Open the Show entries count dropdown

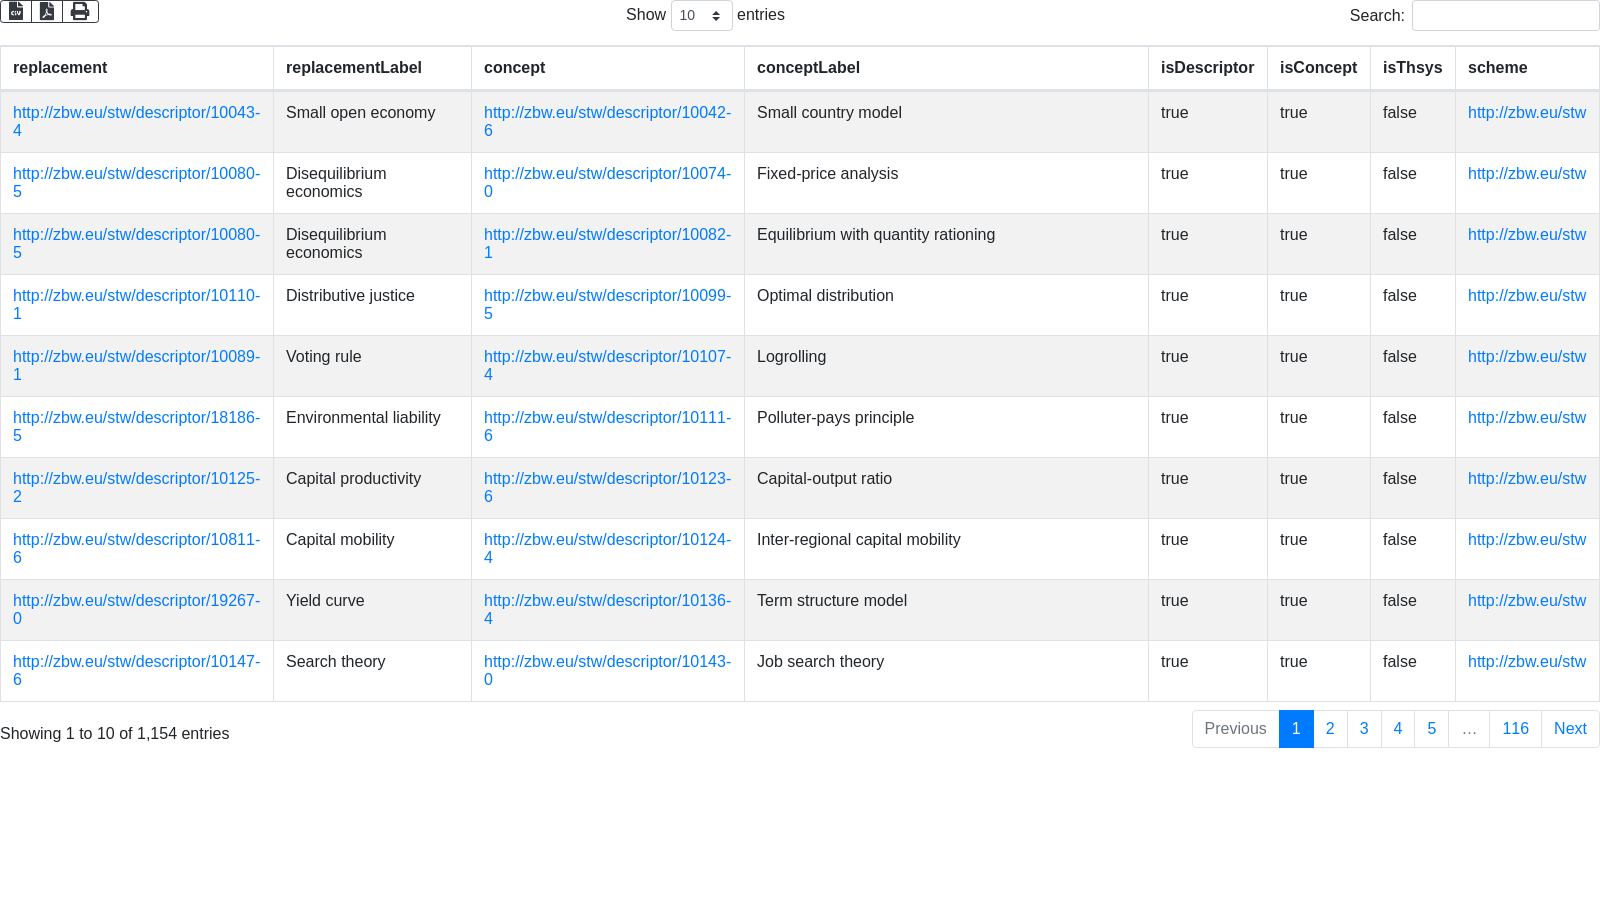[x=701, y=15]
